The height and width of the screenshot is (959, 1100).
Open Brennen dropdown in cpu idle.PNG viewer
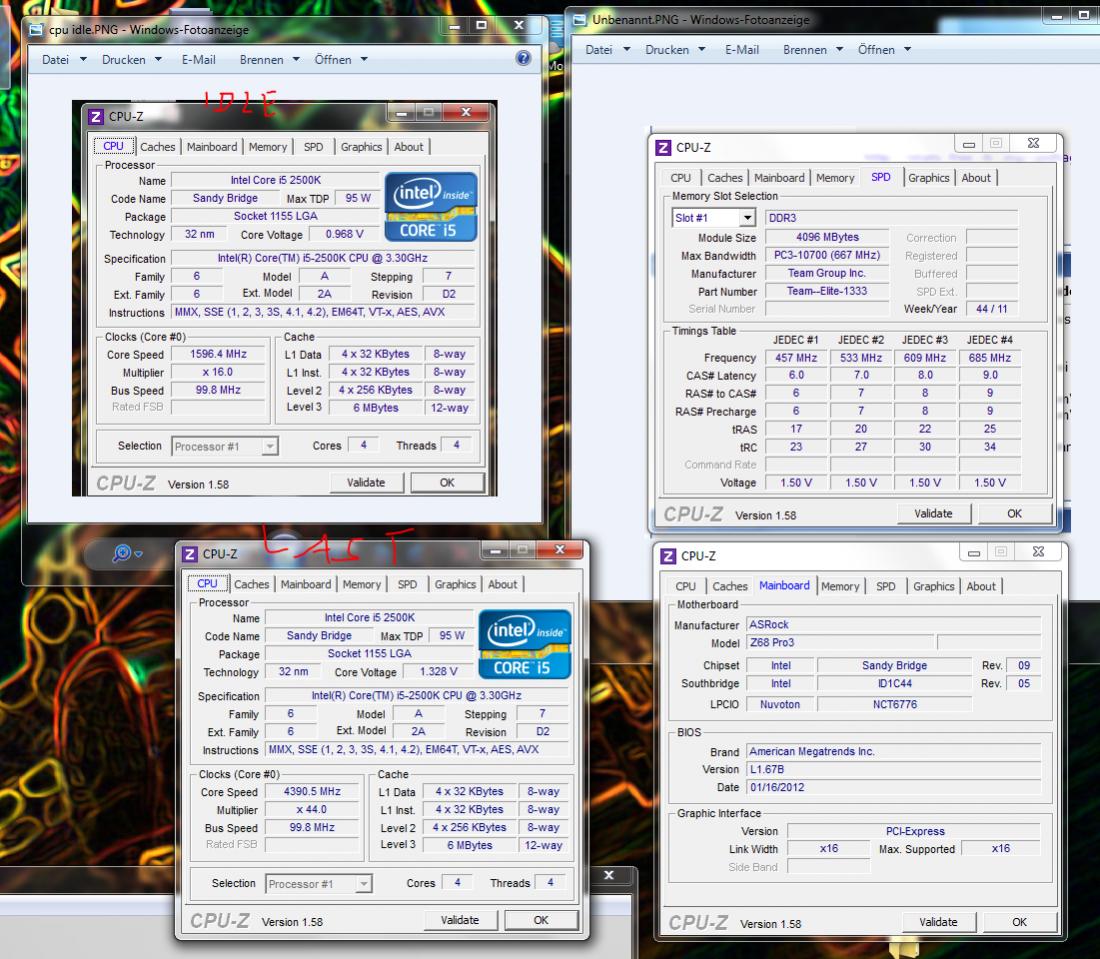[269, 60]
